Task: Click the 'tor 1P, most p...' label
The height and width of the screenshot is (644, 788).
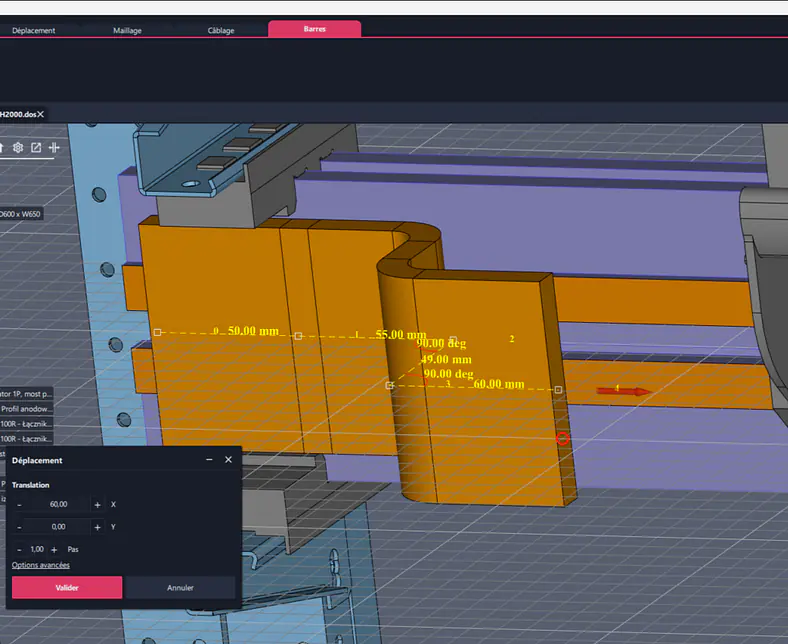Action: [25, 394]
